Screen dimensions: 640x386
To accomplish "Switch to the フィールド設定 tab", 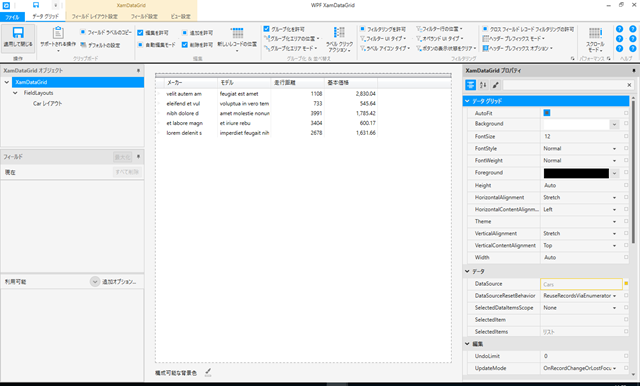I will 144,16.
